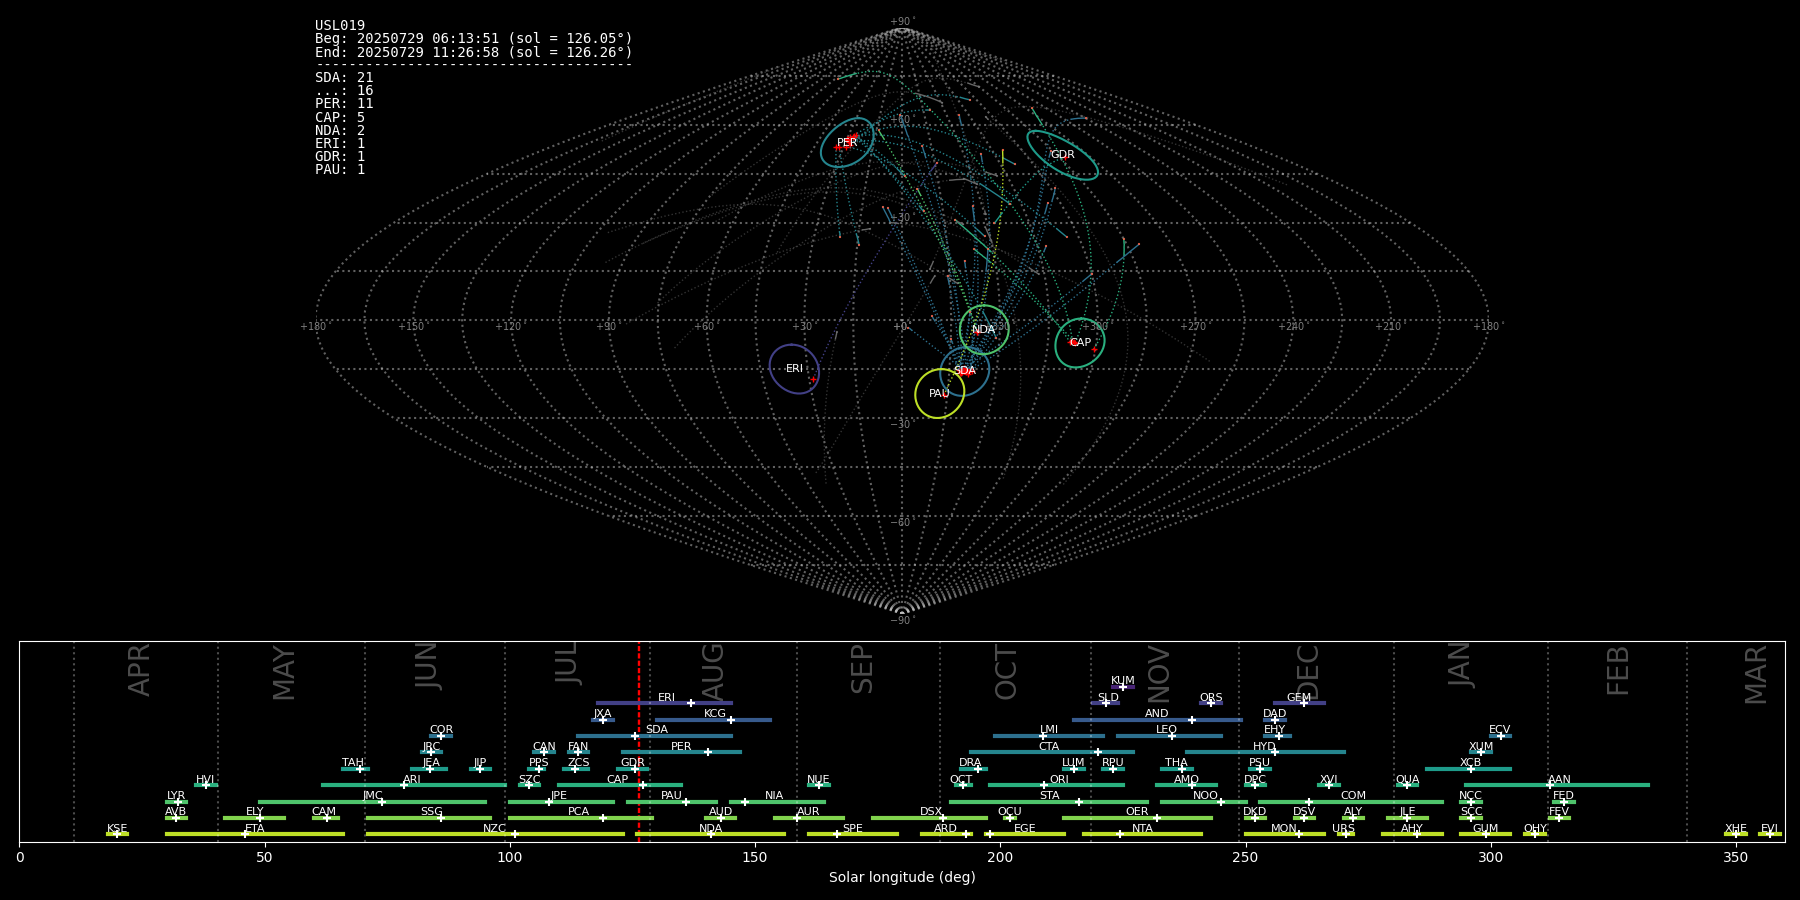Click the KUM shower bar in timeline

coord(1123,687)
